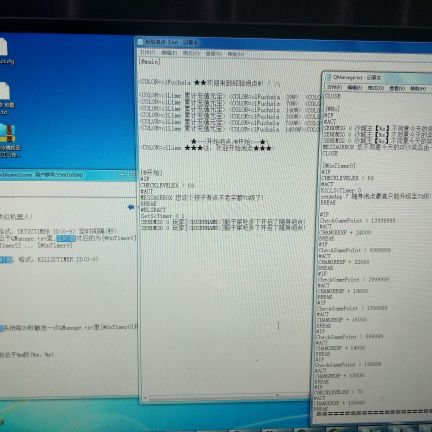This screenshot has width=432, height=432.
Task: Click the [@OnTimer0] line in QManage.txt
Action: (x=339, y=165)
